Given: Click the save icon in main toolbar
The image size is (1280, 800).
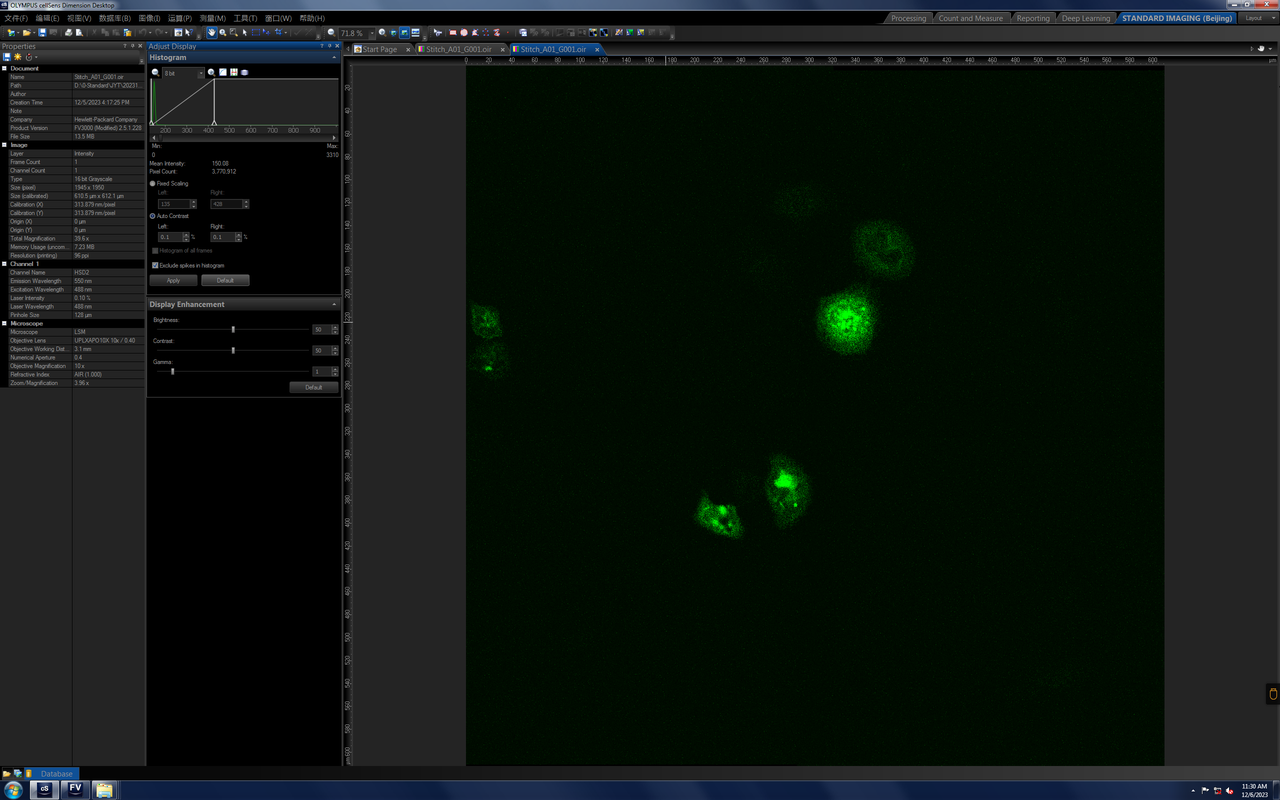Looking at the screenshot, I should pyautogui.click(x=42, y=33).
